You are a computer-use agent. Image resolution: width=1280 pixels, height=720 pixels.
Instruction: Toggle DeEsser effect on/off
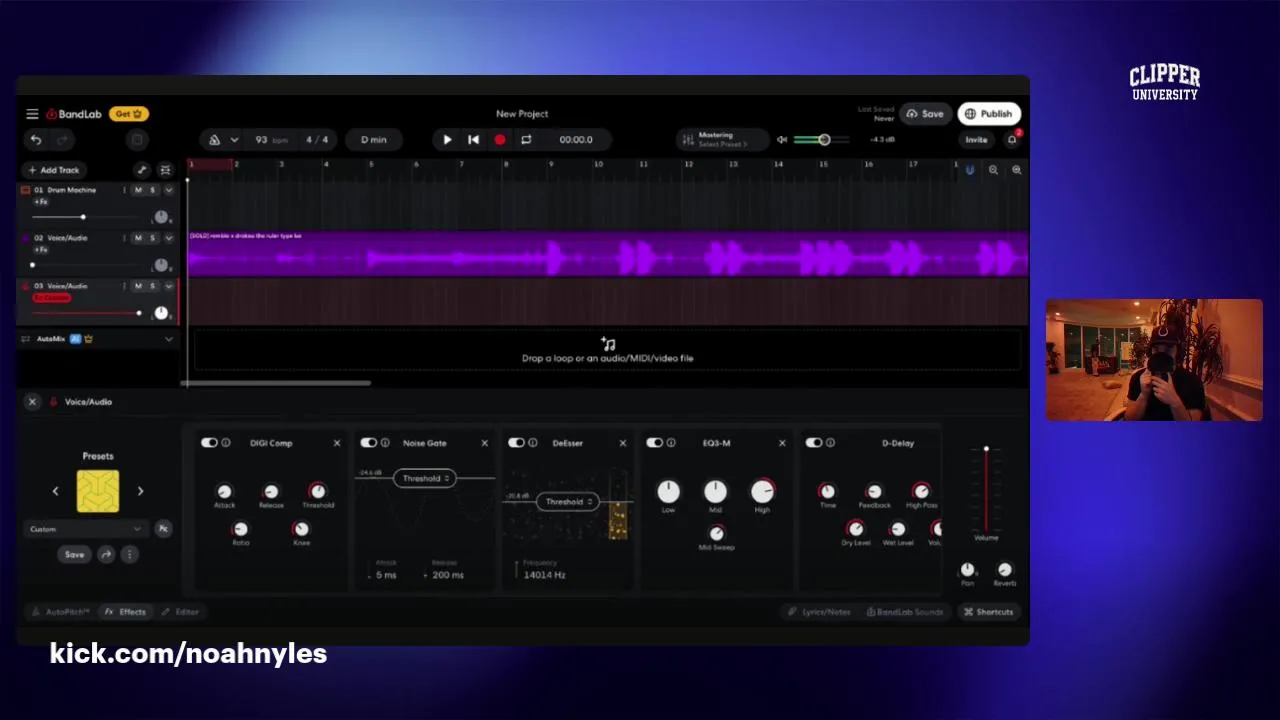pos(516,443)
